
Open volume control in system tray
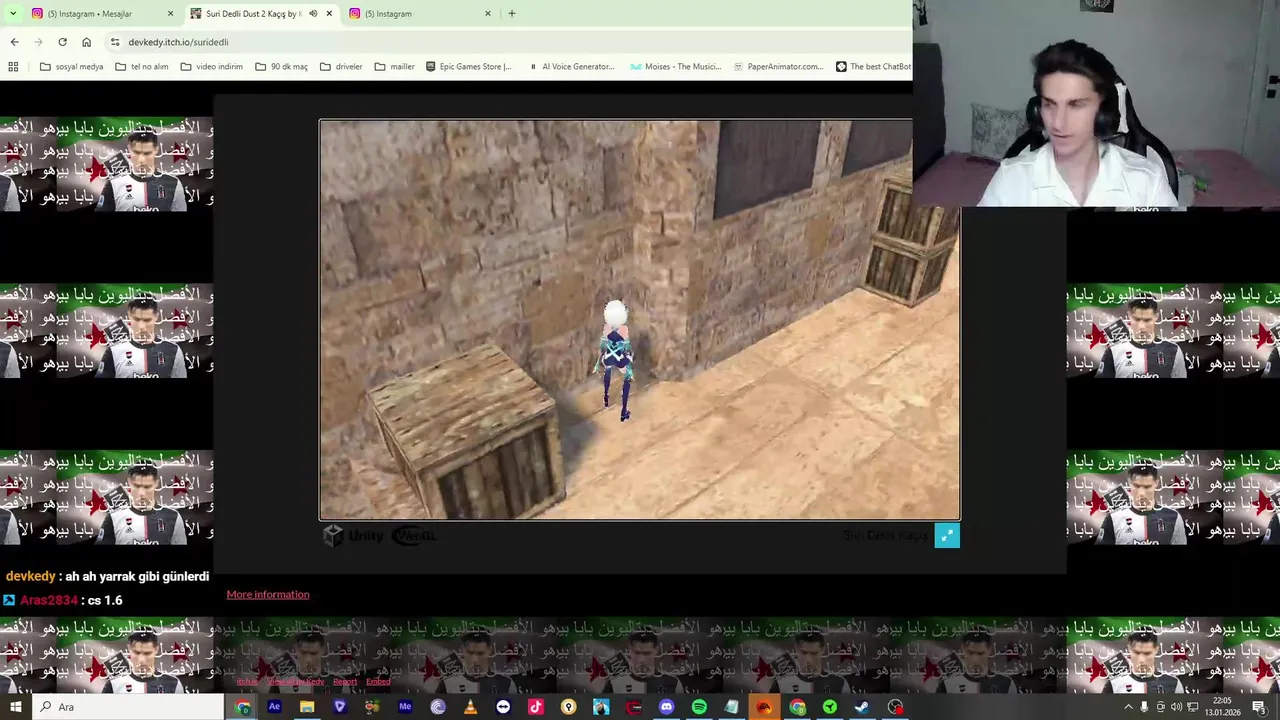click(x=1176, y=707)
